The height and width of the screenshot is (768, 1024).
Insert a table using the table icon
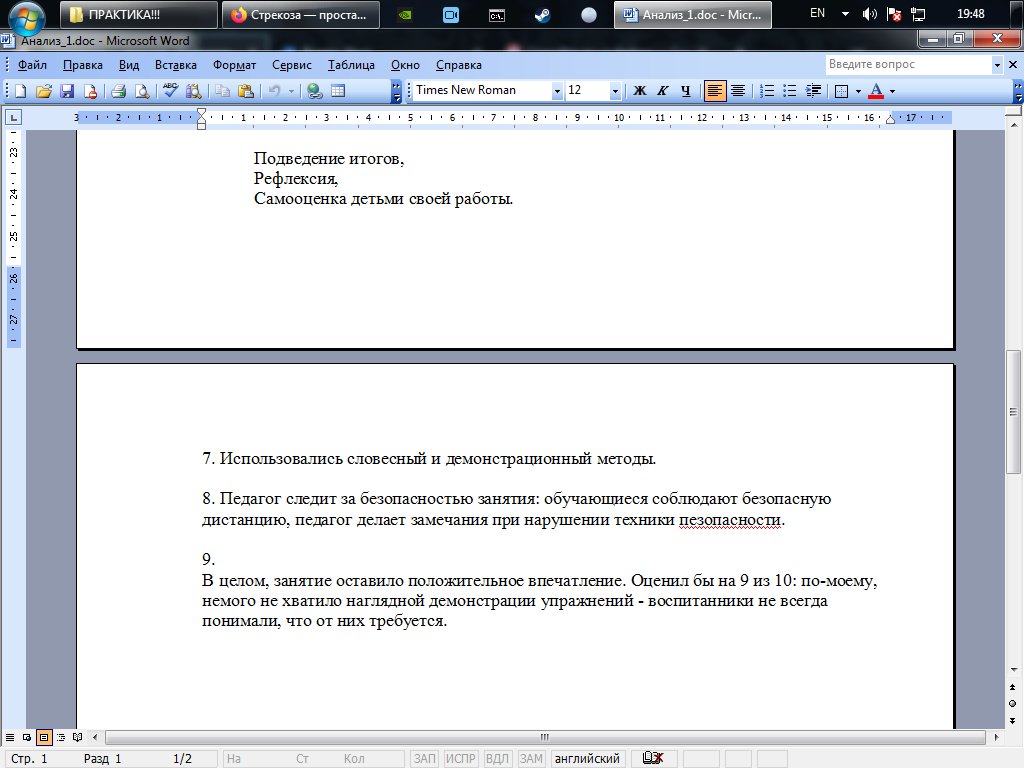[338, 91]
